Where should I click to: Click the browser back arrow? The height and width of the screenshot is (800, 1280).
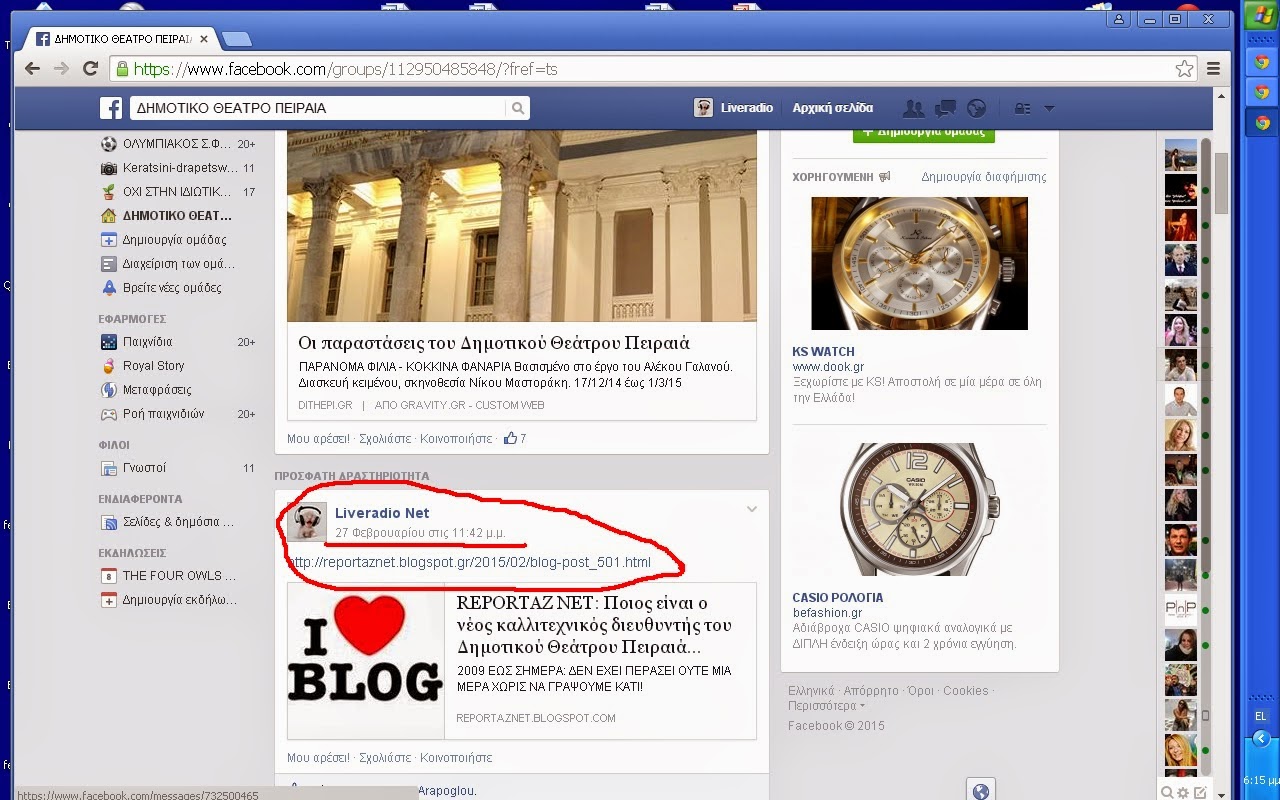click(32, 68)
